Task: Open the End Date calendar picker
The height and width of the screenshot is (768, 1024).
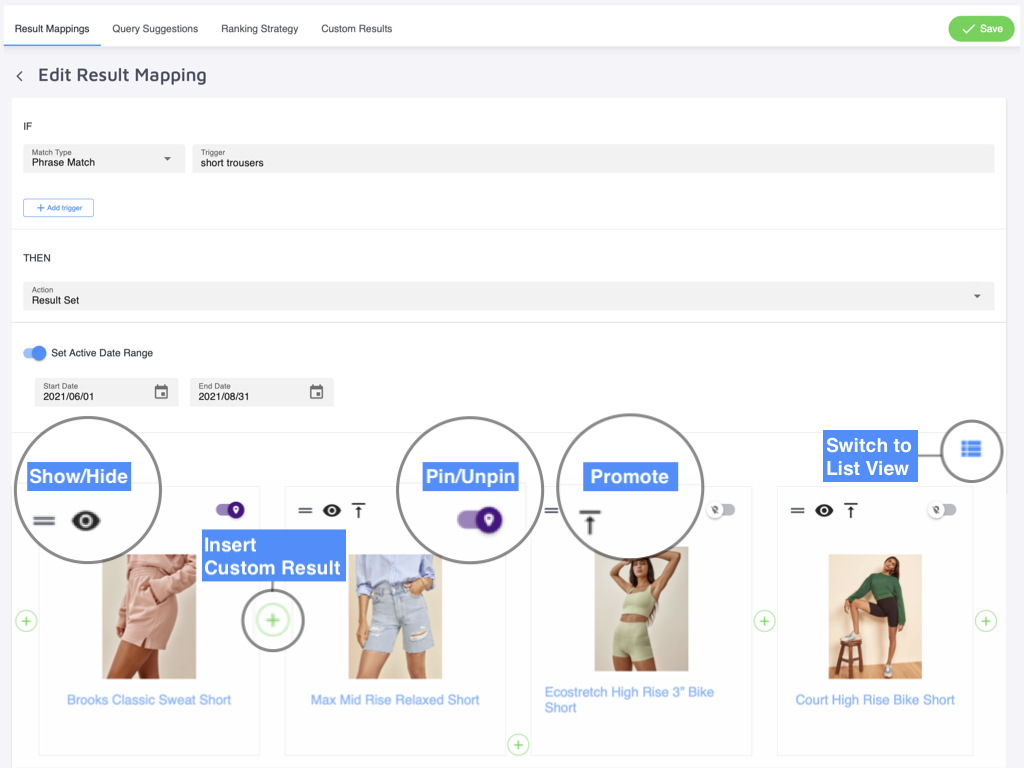Action: pos(317,392)
